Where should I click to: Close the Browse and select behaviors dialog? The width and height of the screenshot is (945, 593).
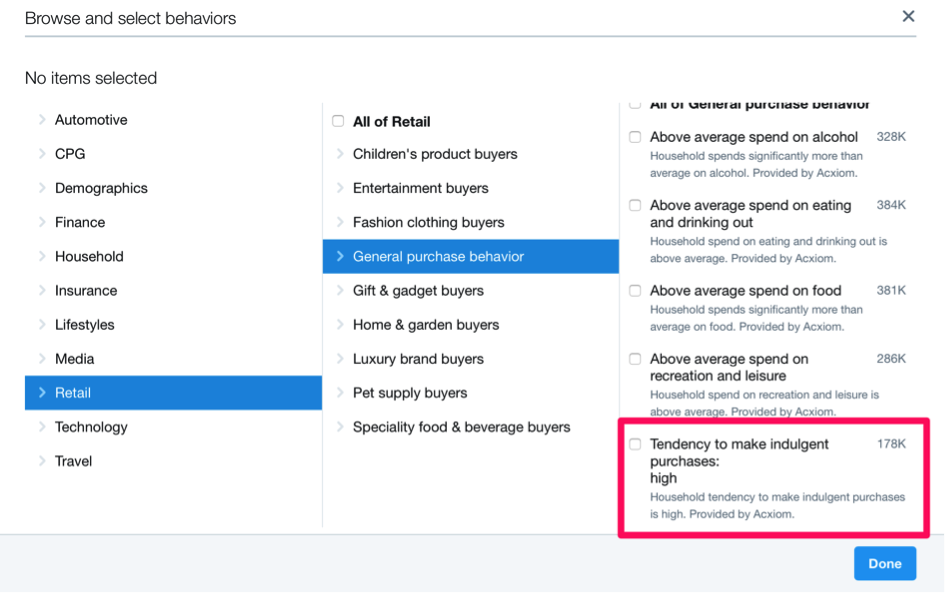[x=908, y=16]
